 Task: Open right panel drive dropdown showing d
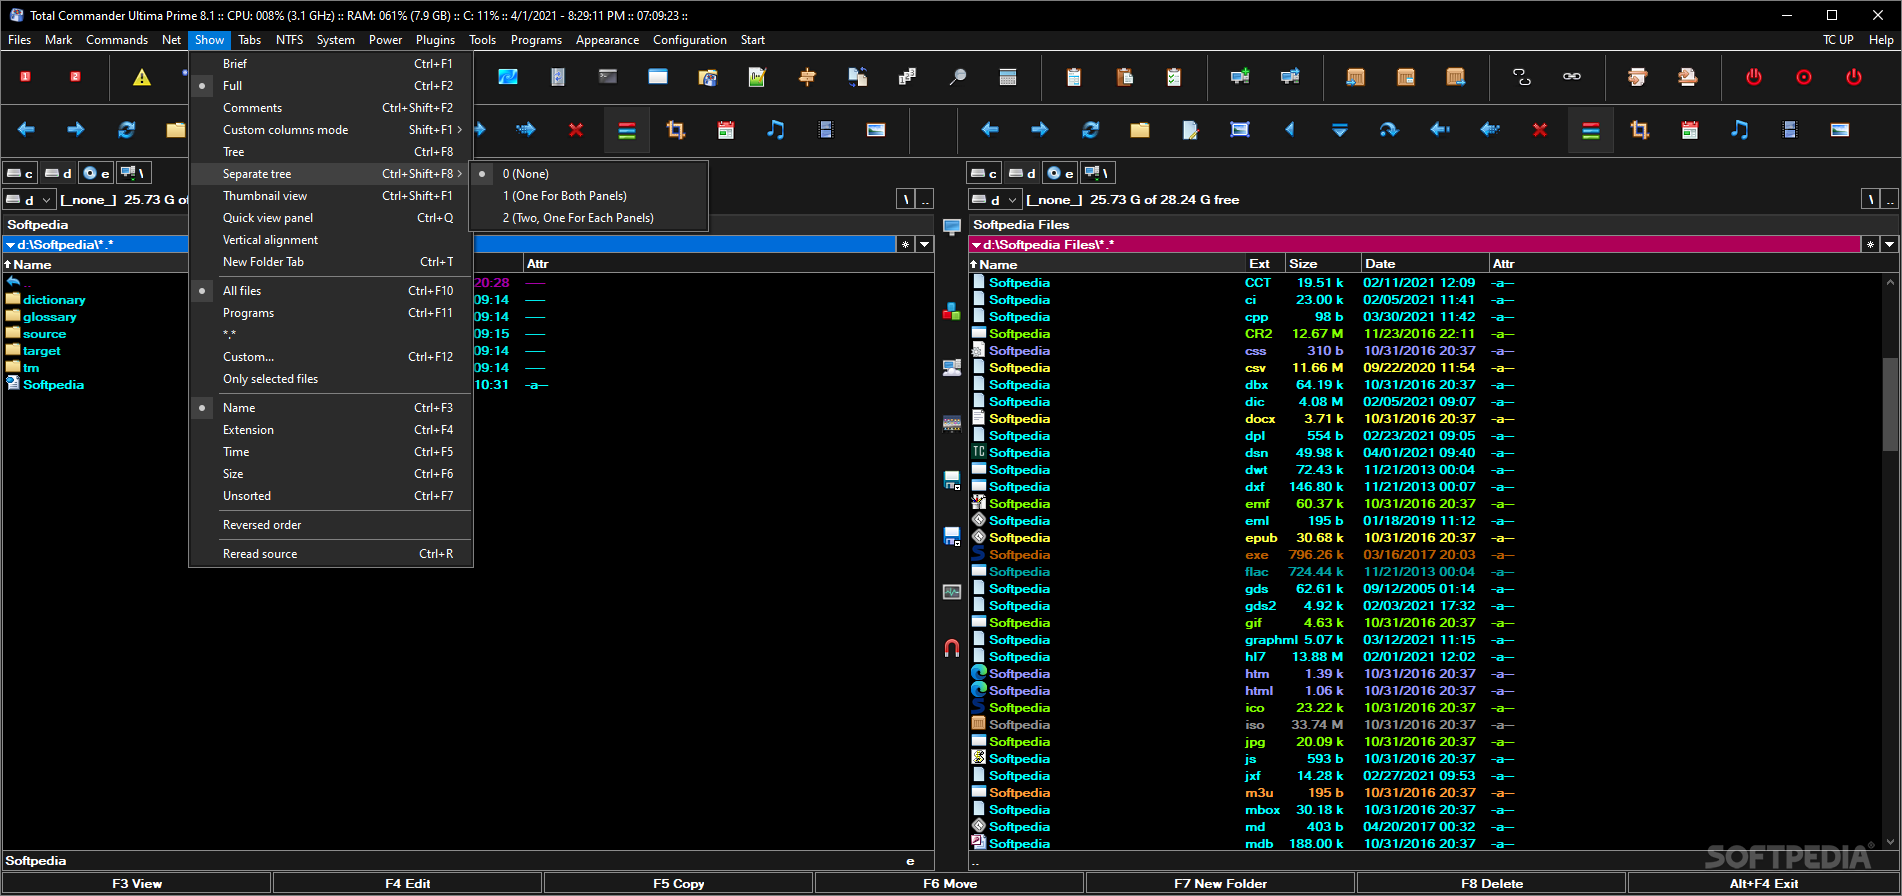coord(995,200)
